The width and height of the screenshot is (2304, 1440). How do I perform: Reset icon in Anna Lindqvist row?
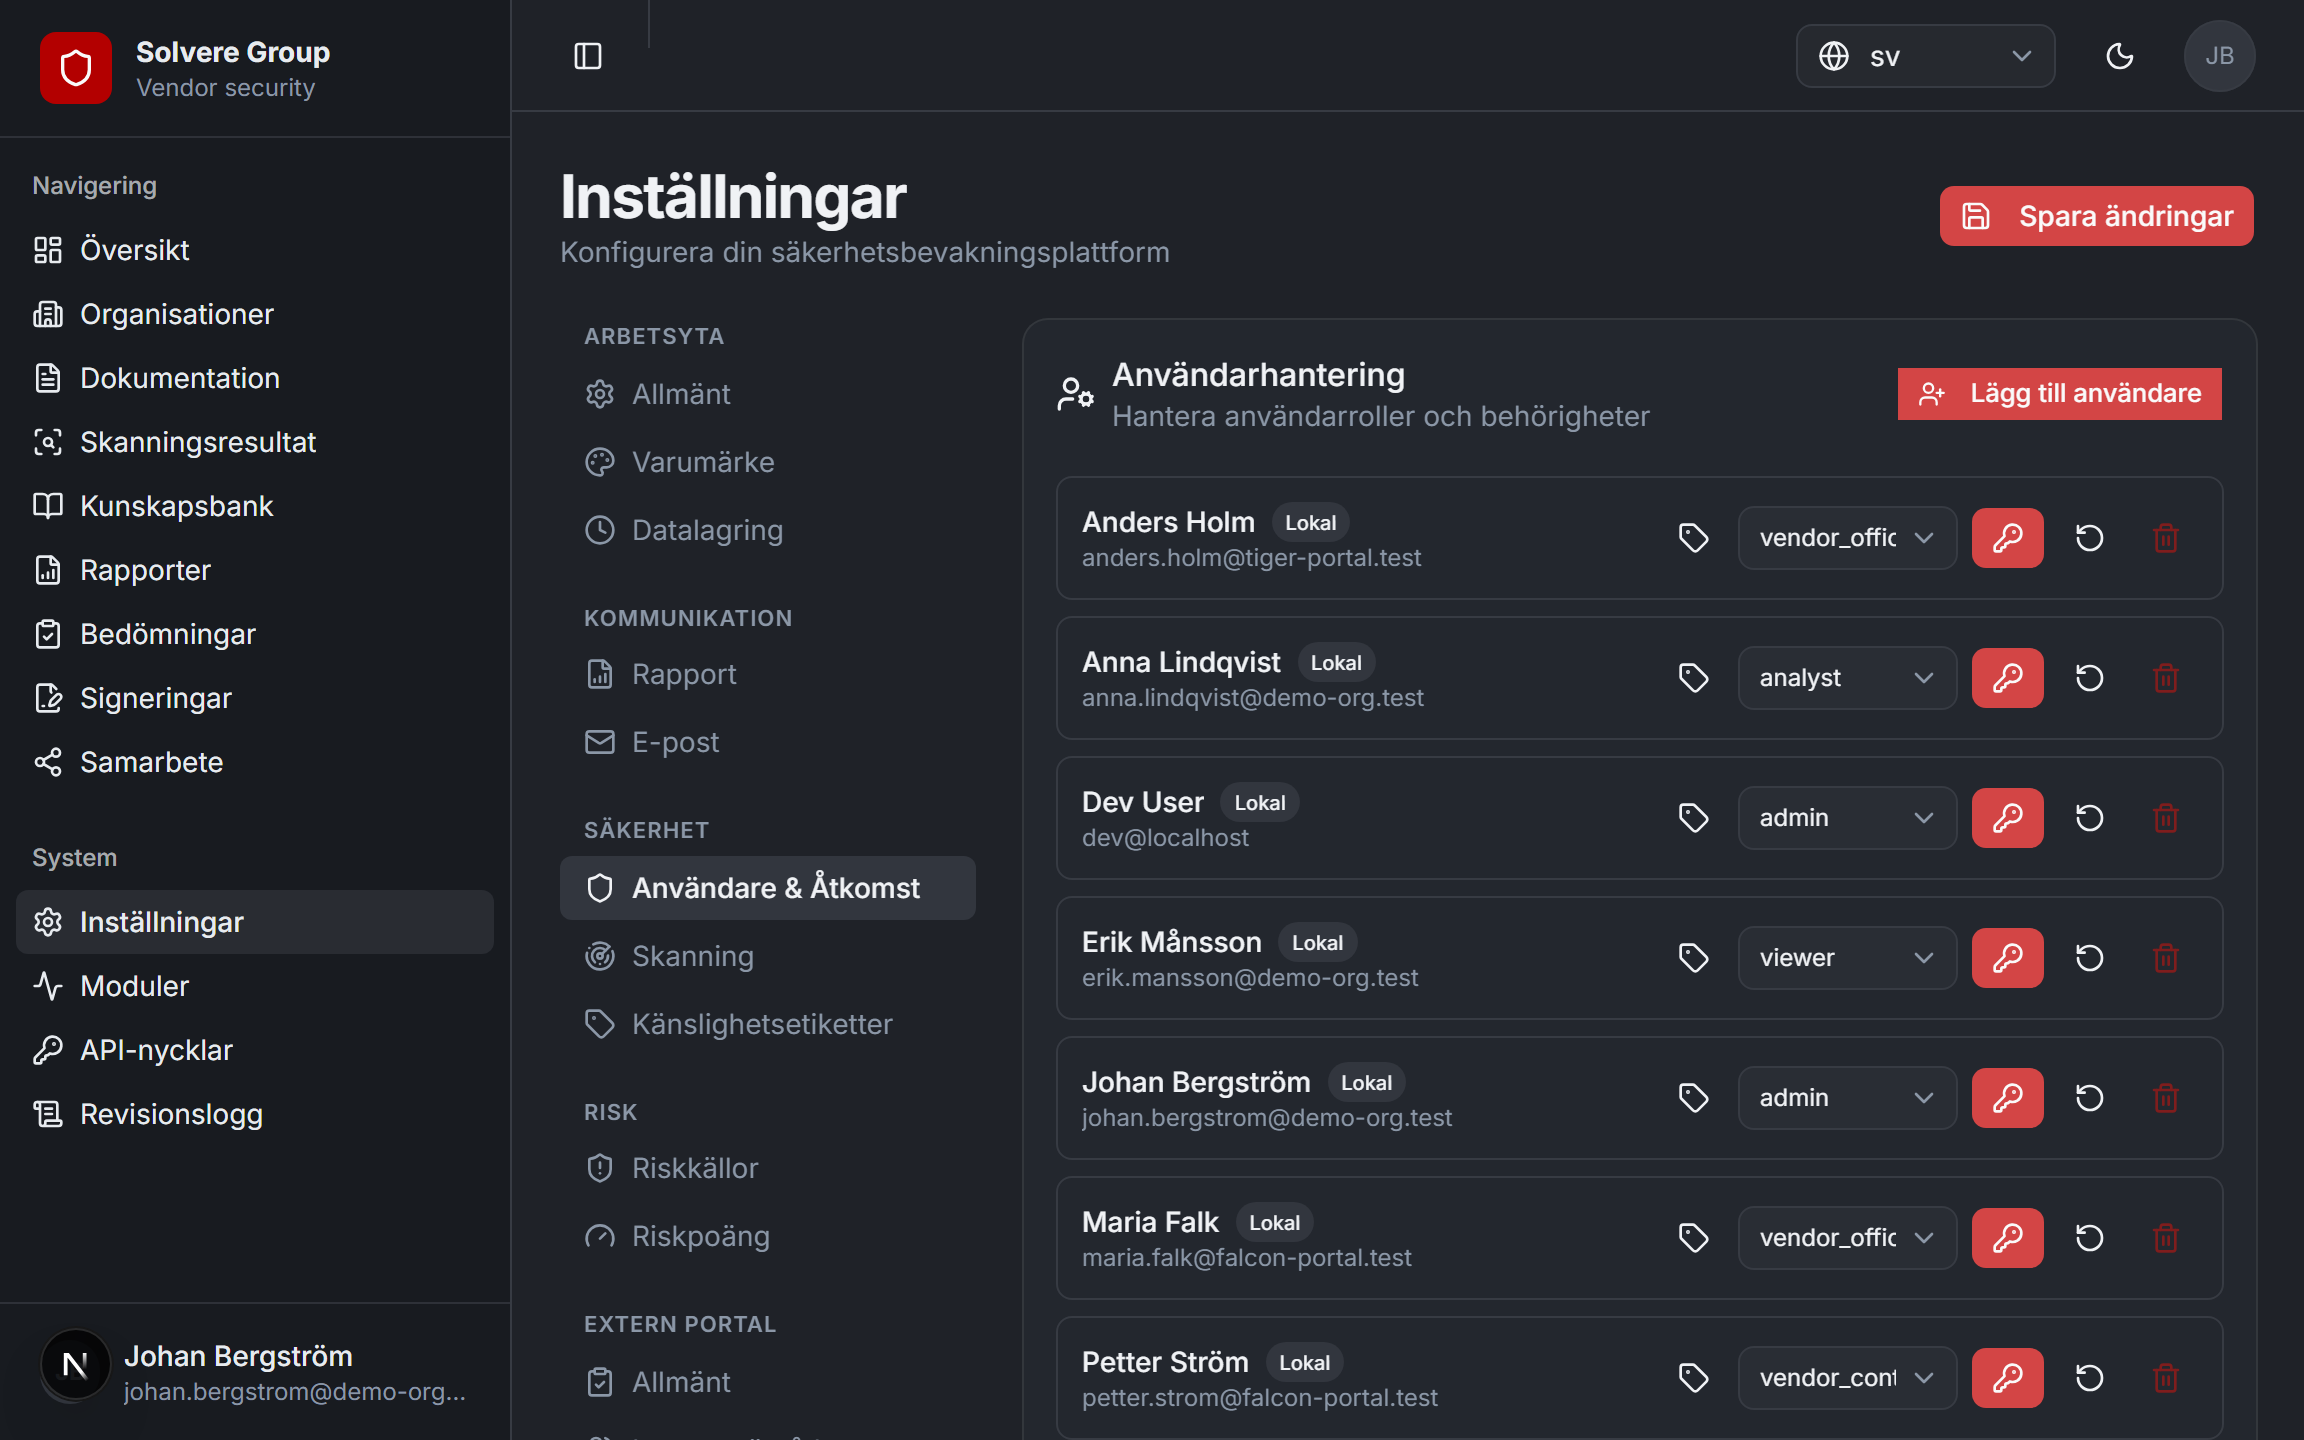[2089, 678]
